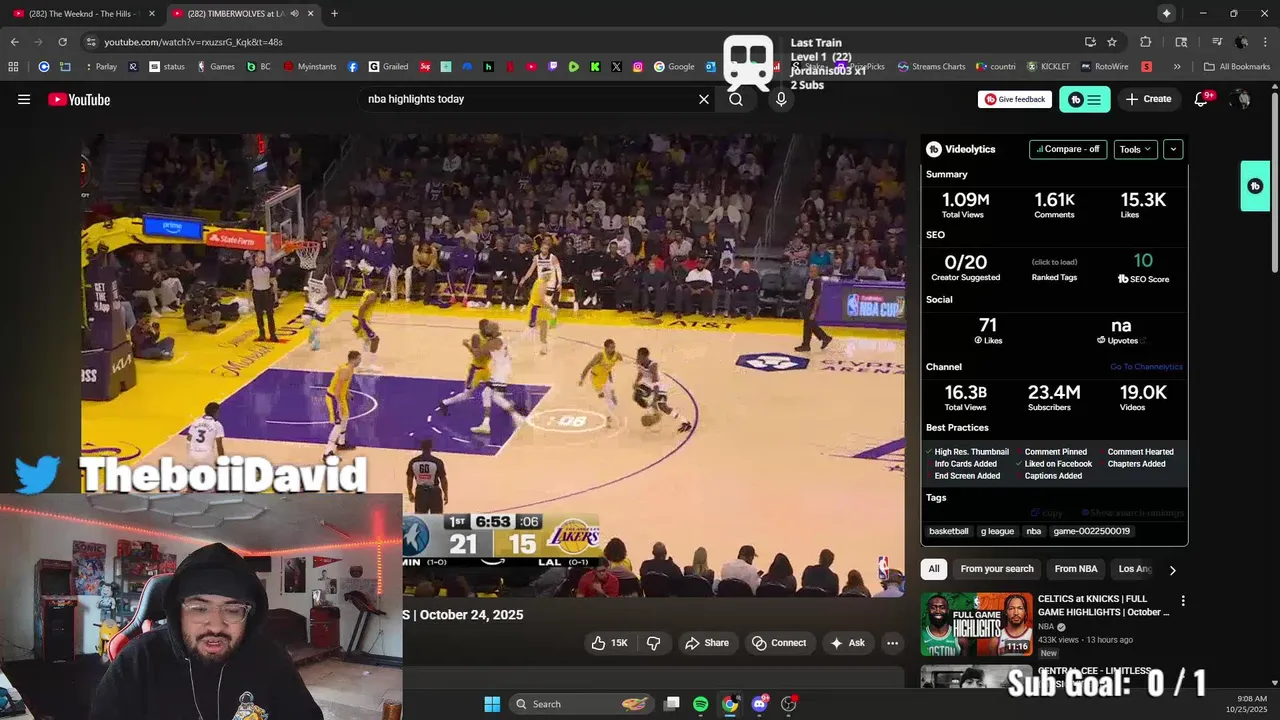Select the All filter chip
The image size is (1280, 720).
click(934, 569)
